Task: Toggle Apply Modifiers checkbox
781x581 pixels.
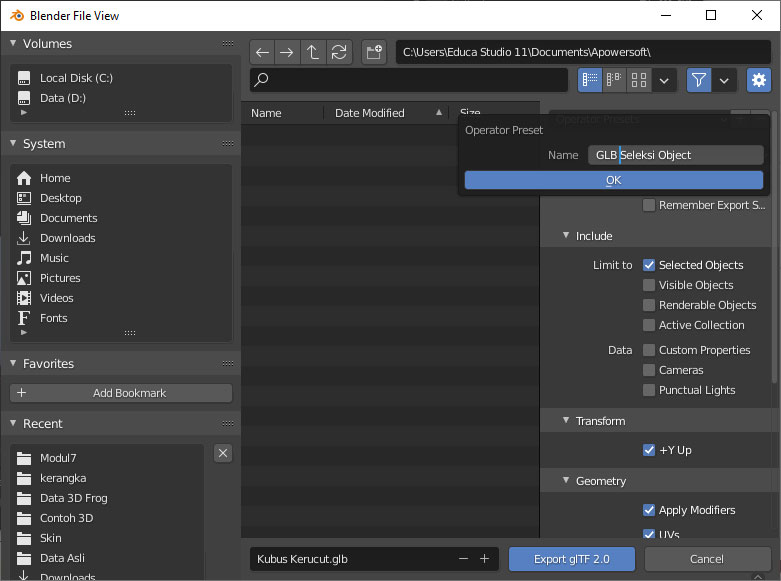Action: (x=649, y=510)
